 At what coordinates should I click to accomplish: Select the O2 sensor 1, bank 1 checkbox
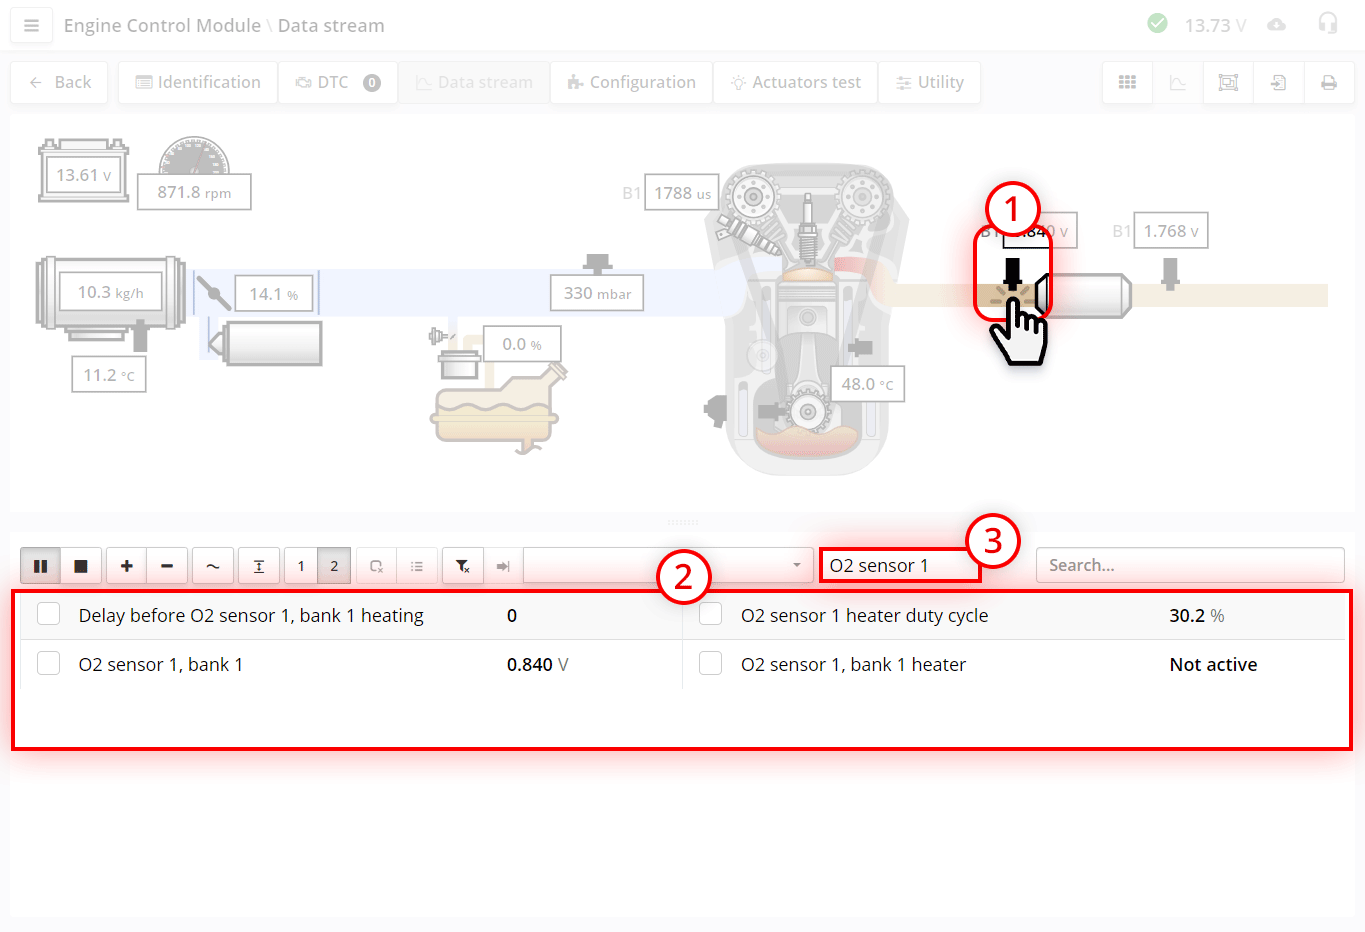coord(48,663)
